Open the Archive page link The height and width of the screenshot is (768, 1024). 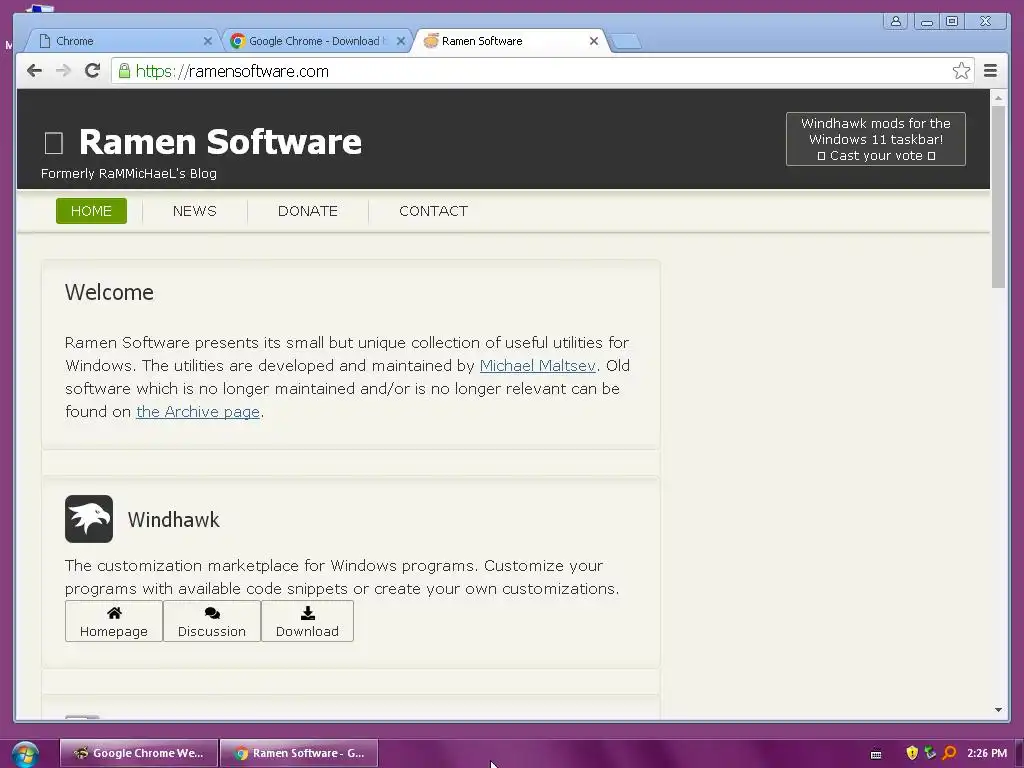198,412
